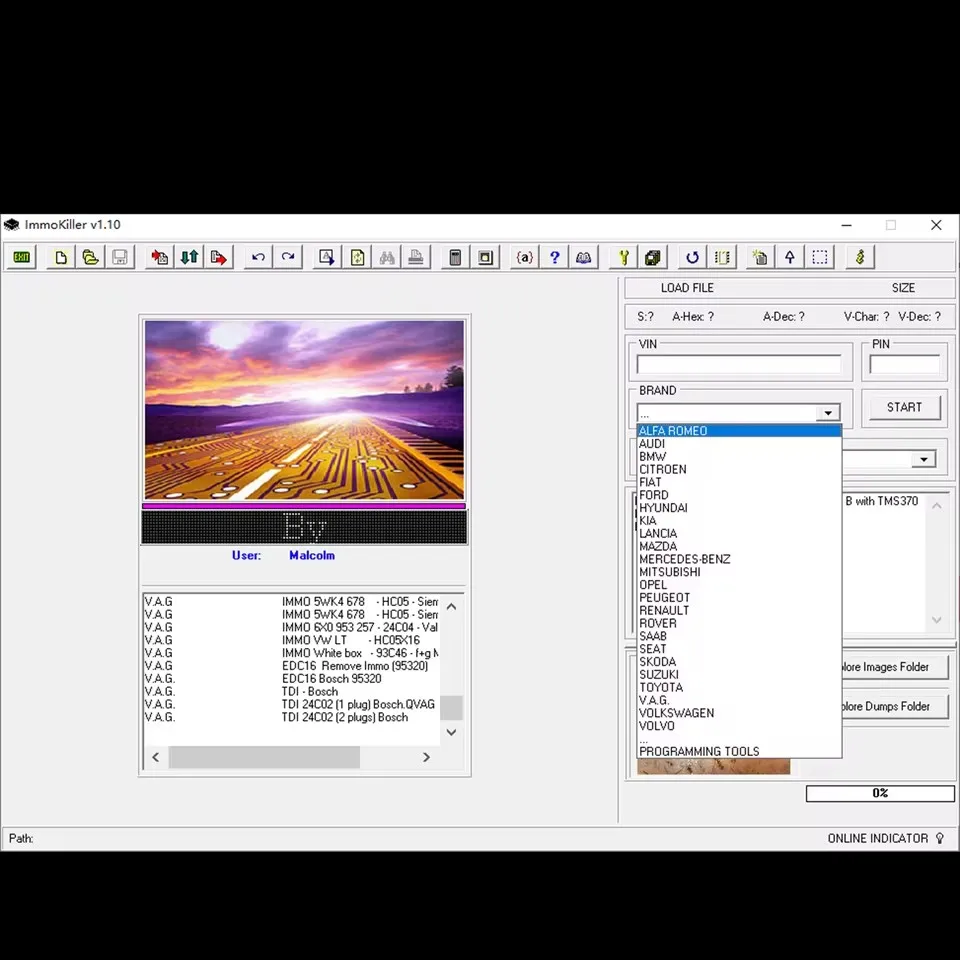Choose MERCEDES-BENZ in the brand list
Screen dimensions: 960x960
coord(685,559)
